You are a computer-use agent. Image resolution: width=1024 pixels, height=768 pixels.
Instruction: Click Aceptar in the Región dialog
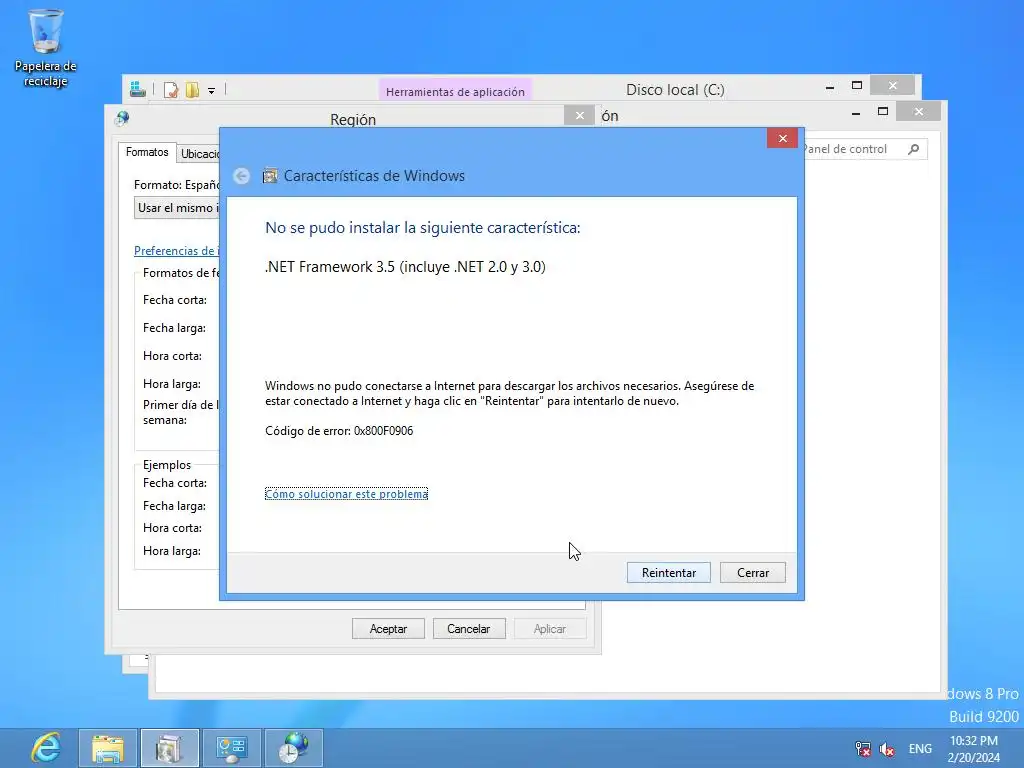pos(389,629)
